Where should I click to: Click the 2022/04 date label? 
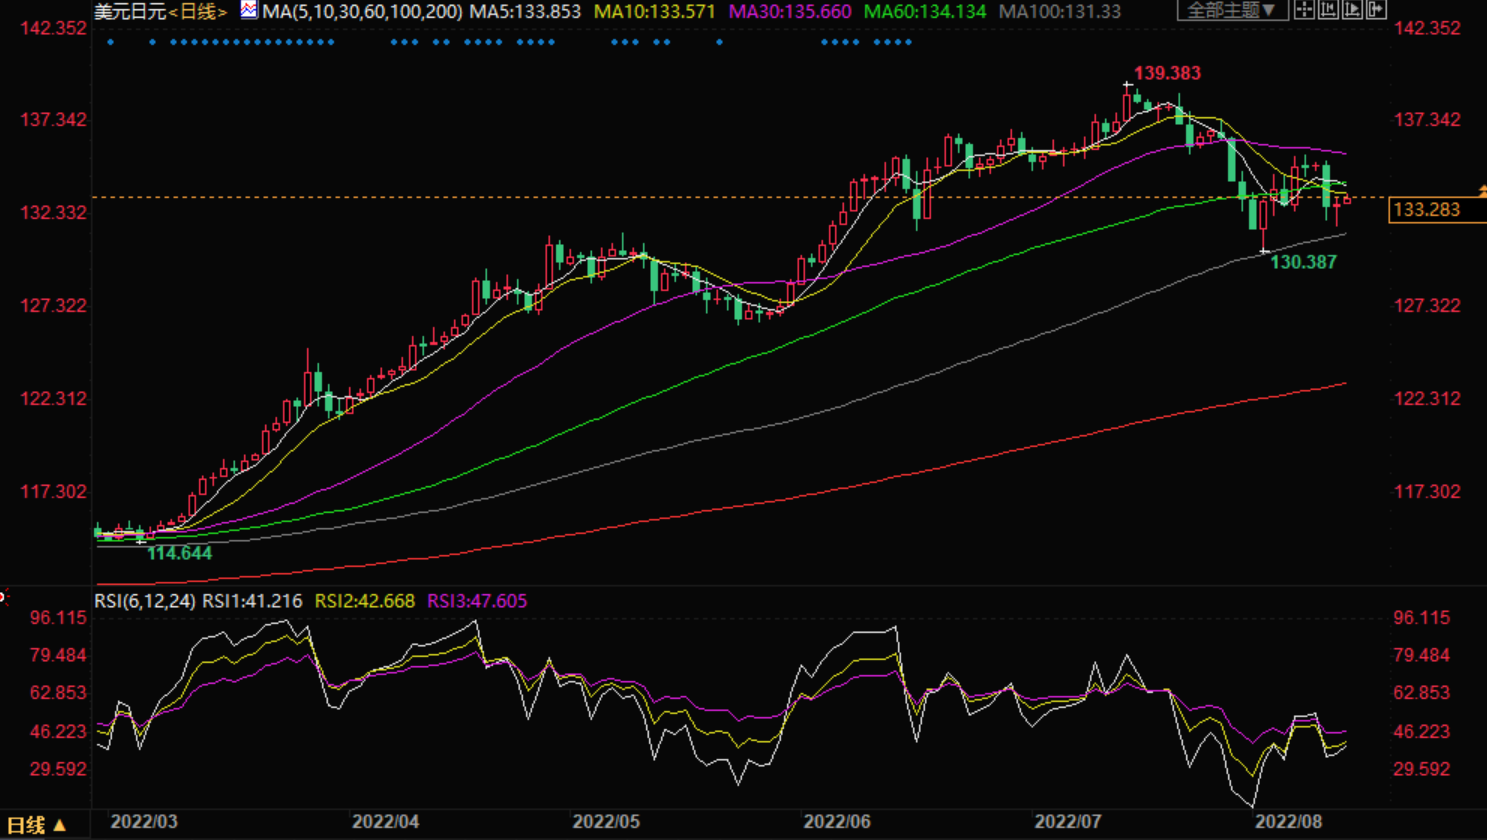click(x=385, y=822)
